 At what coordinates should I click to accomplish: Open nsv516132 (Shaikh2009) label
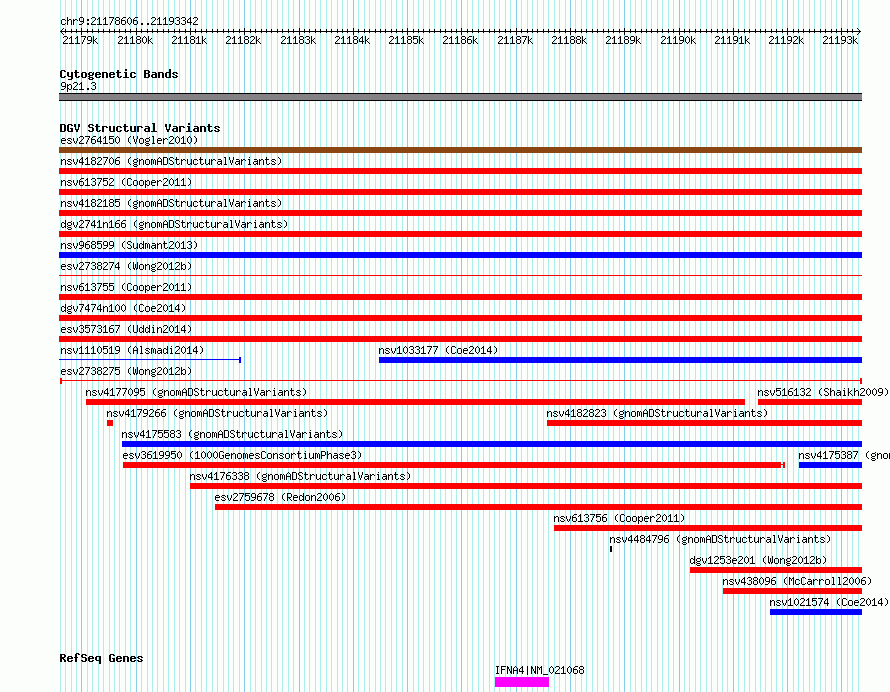823,392
